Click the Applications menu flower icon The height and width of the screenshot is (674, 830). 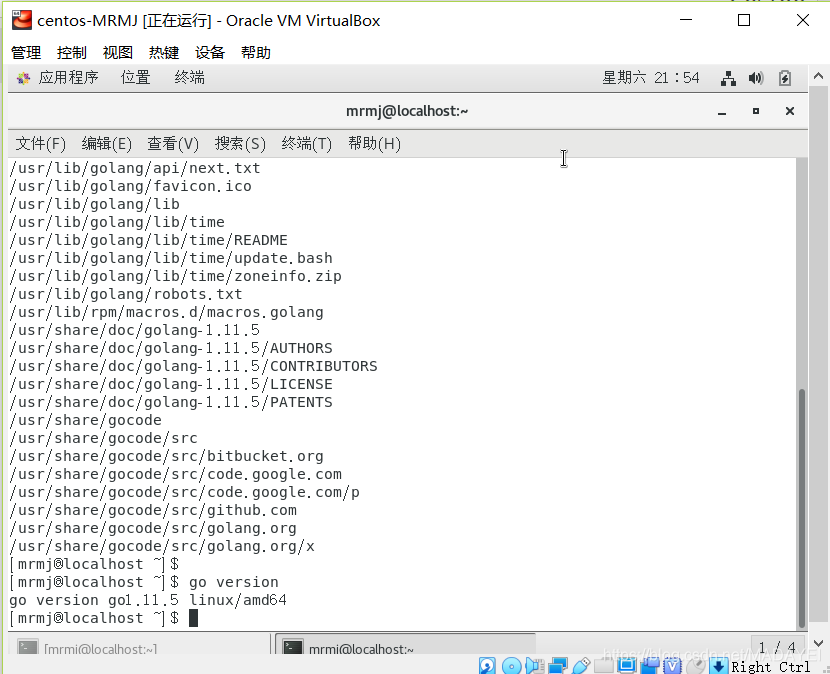[23, 78]
